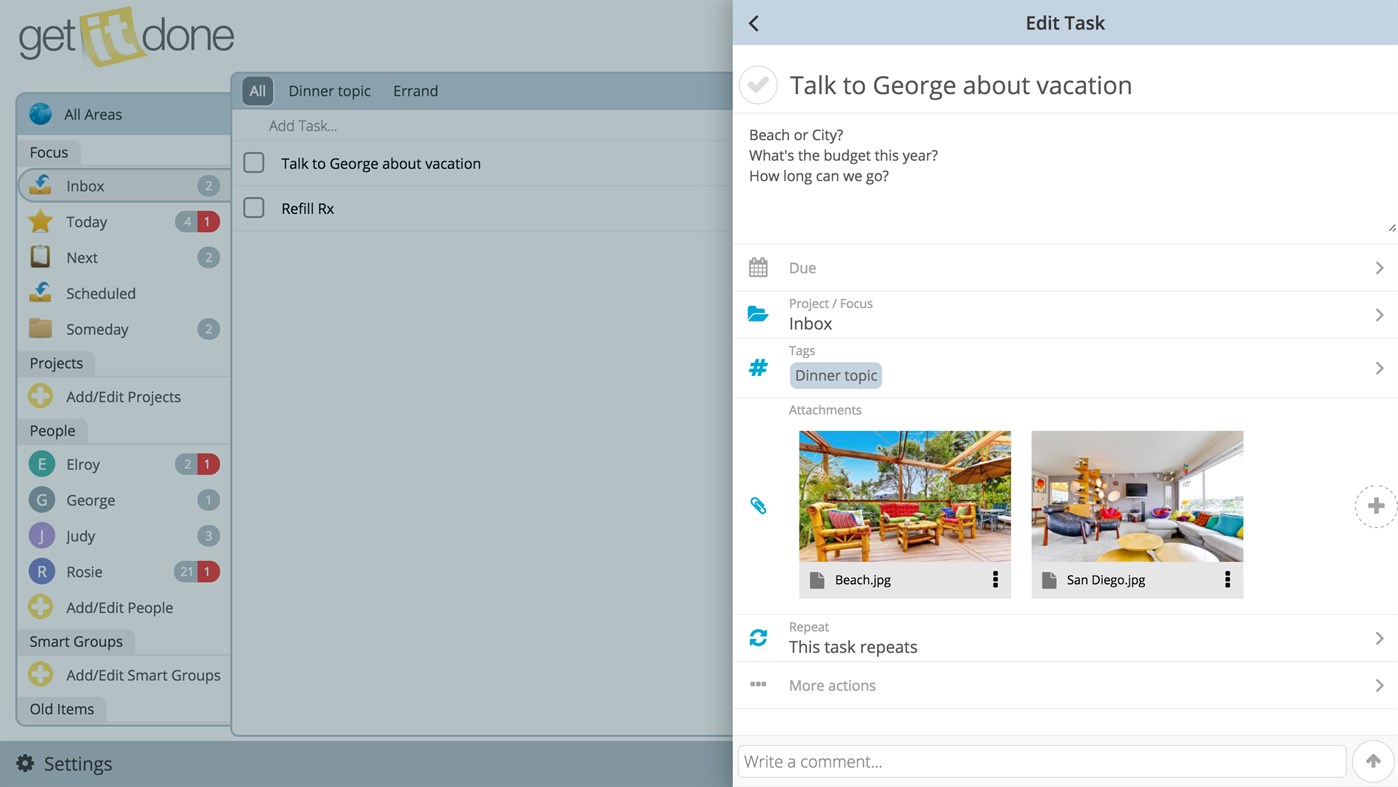The image size is (1398, 787).
Task: Expand the Due section chevron
Action: [1379, 267]
